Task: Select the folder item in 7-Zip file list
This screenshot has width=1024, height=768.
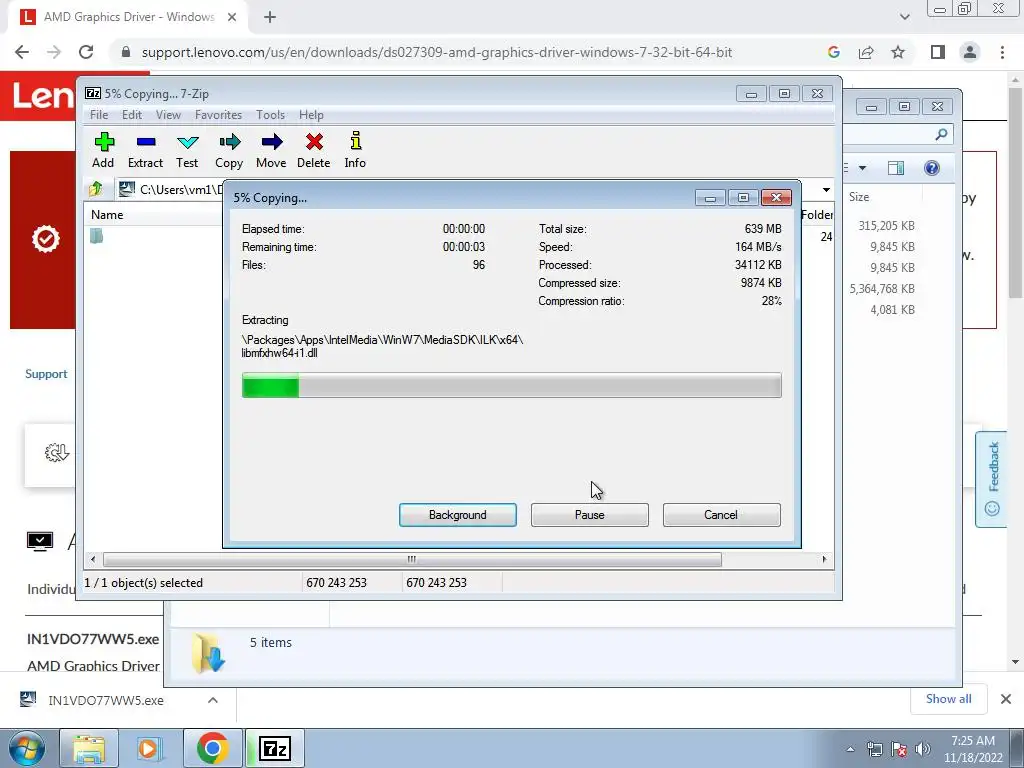Action: pos(97,236)
